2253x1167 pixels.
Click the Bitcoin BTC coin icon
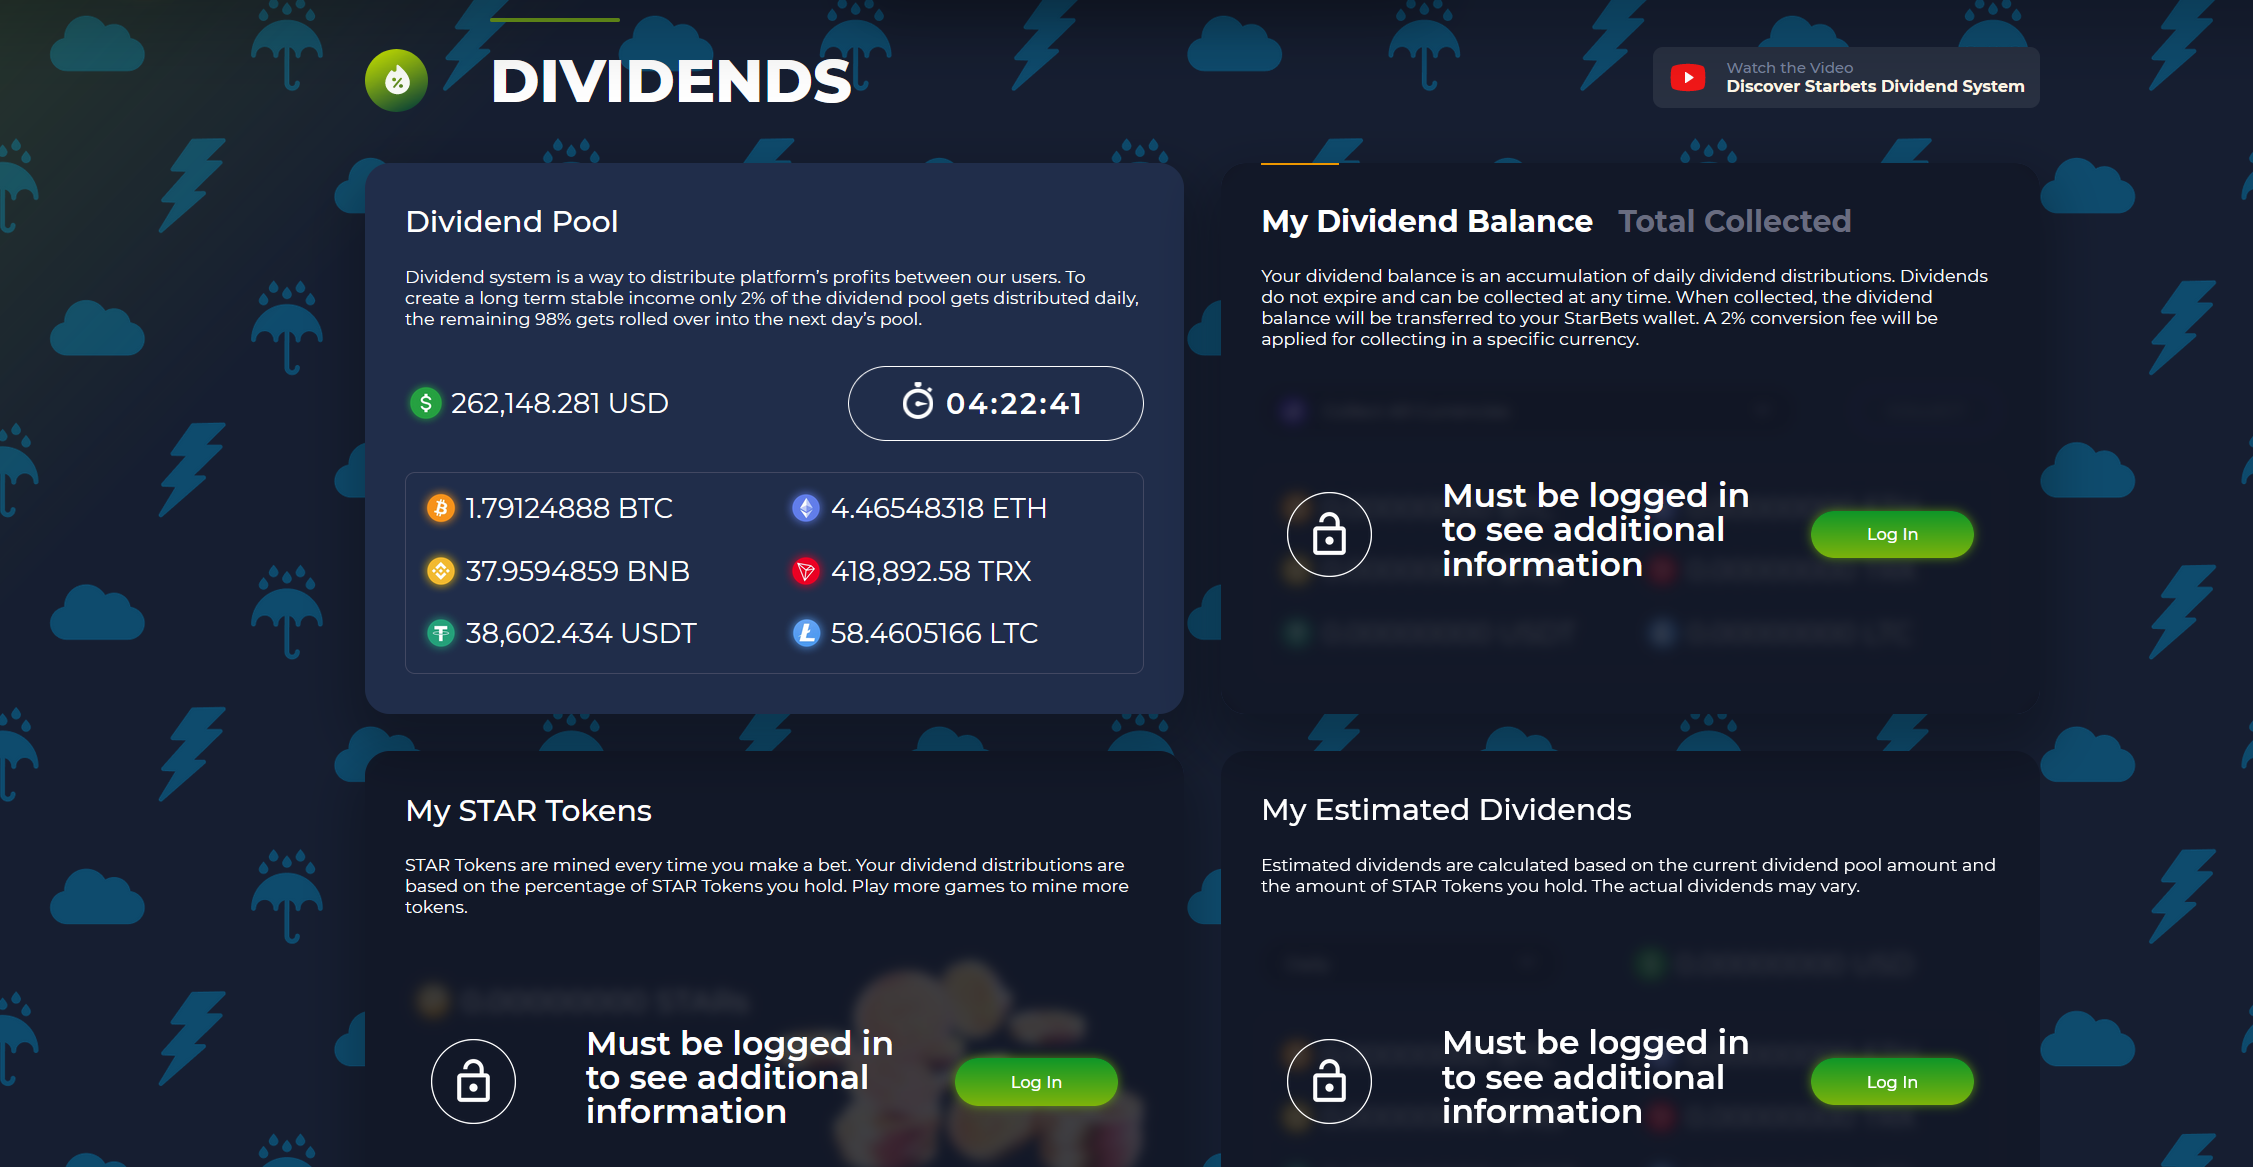tap(441, 508)
